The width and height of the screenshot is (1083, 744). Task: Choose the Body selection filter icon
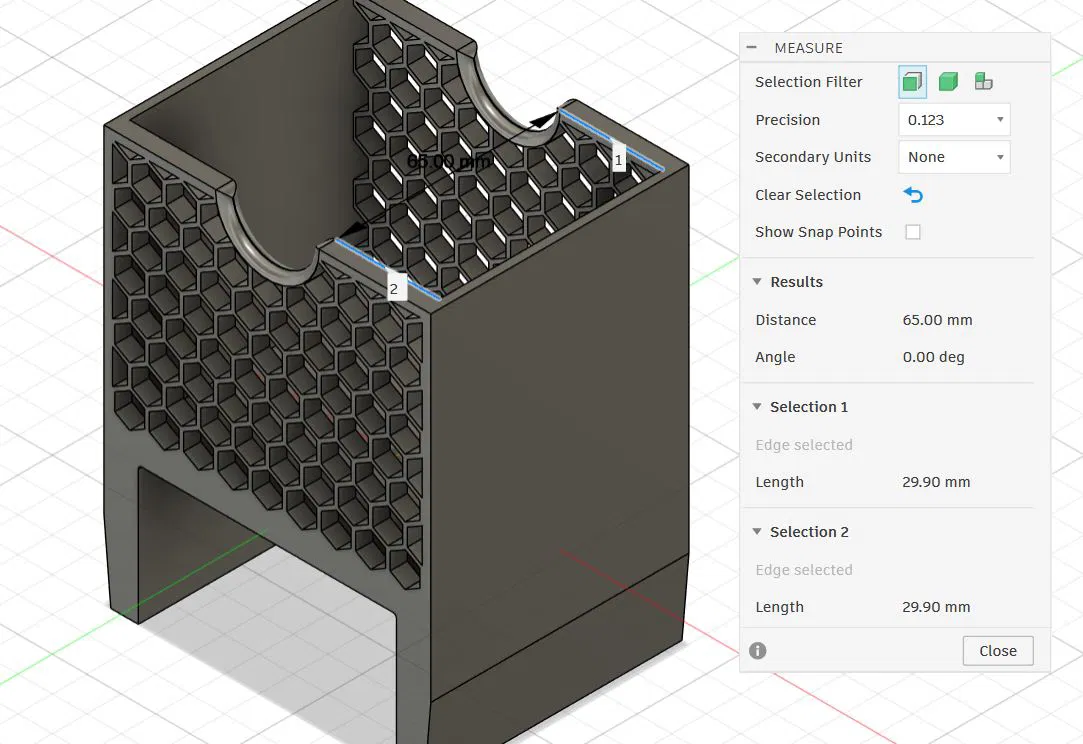[x=948, y=82]
